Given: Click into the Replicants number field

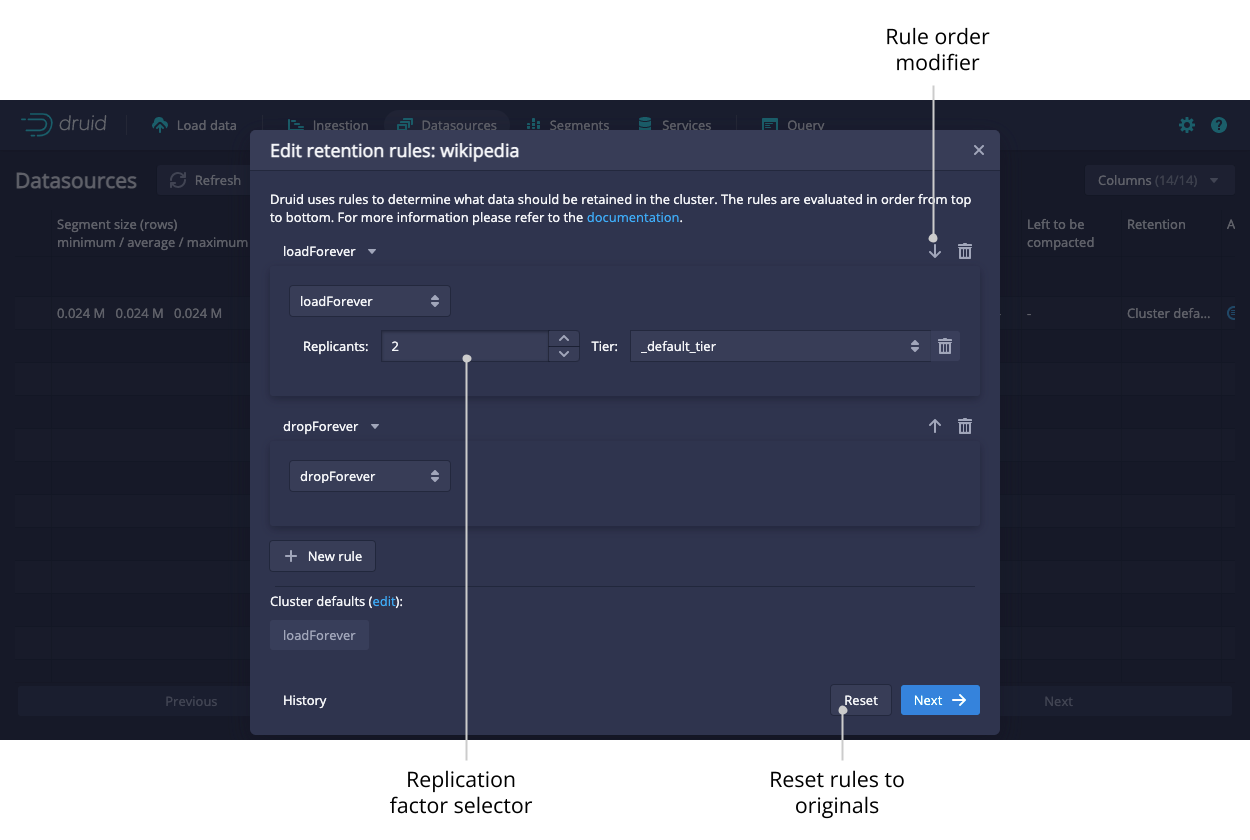Looking at the screenshot, I should 465,347.
